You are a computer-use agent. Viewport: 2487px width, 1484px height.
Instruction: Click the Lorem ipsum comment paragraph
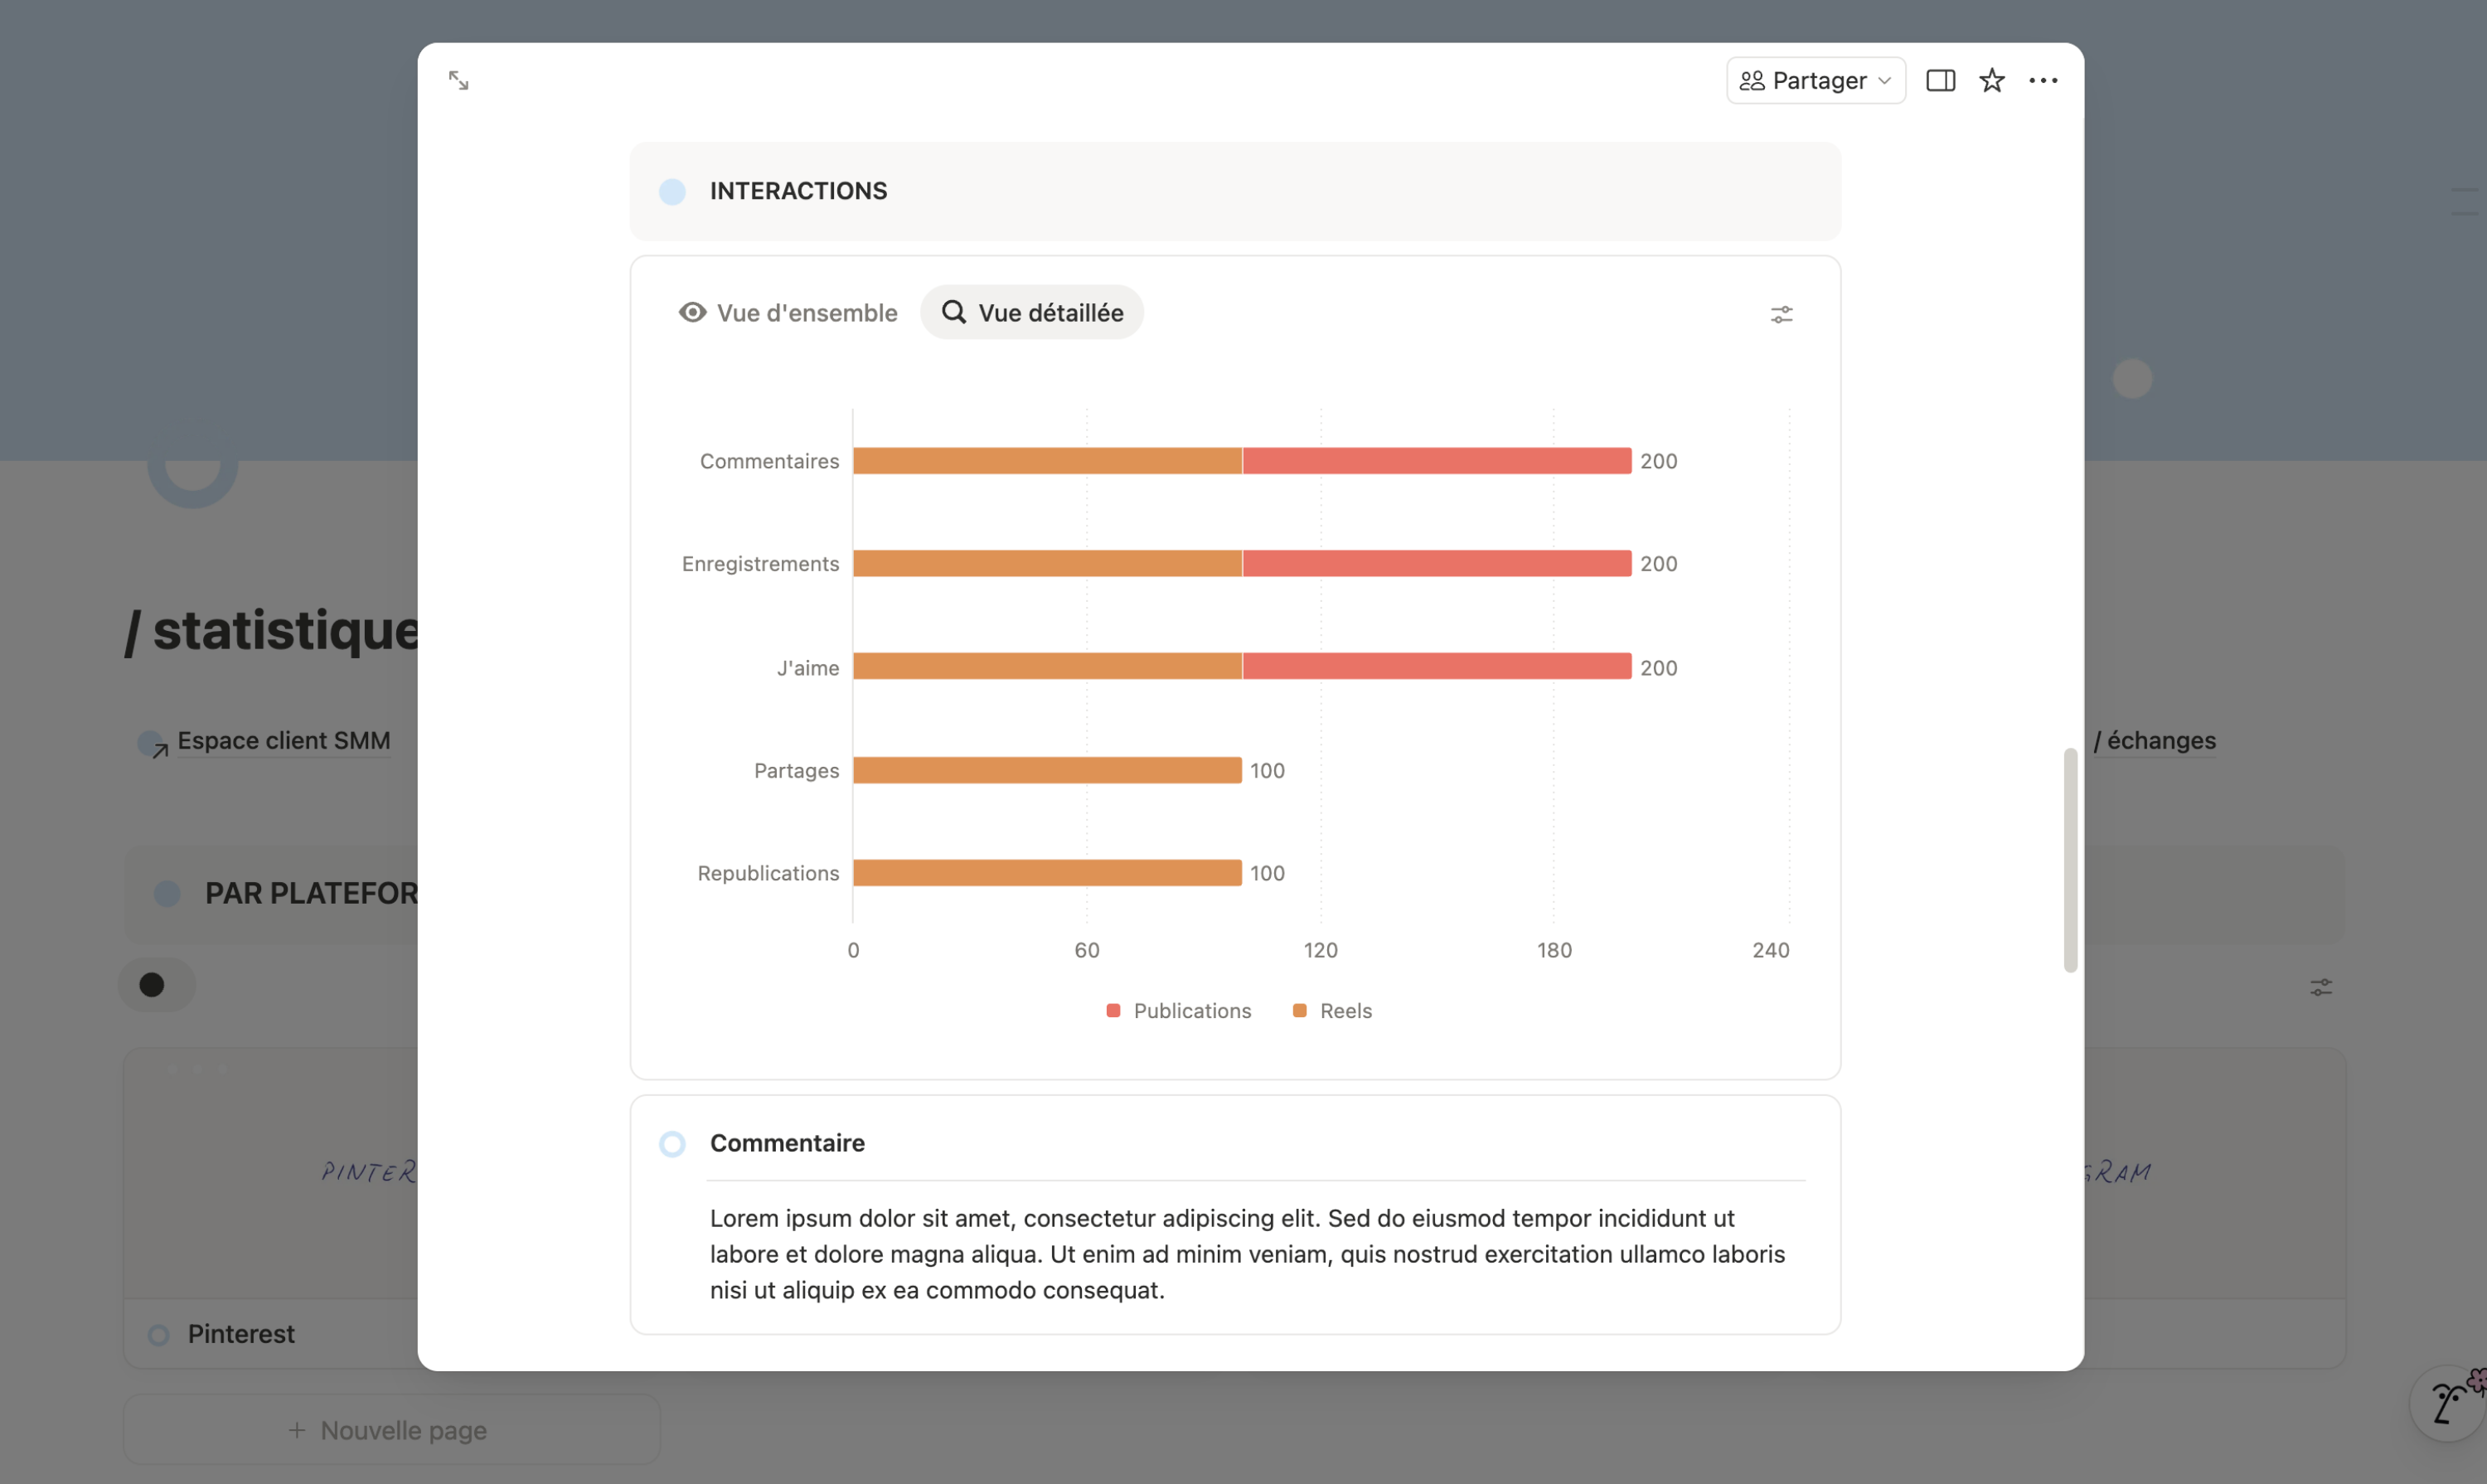(1247, 1255)
